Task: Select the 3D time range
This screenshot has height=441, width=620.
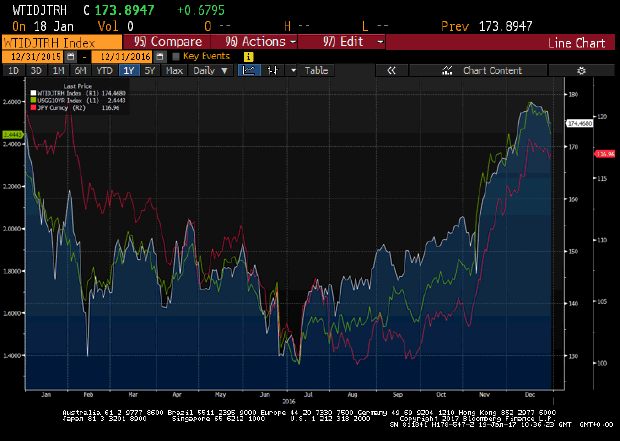Action: click(36, 70)
